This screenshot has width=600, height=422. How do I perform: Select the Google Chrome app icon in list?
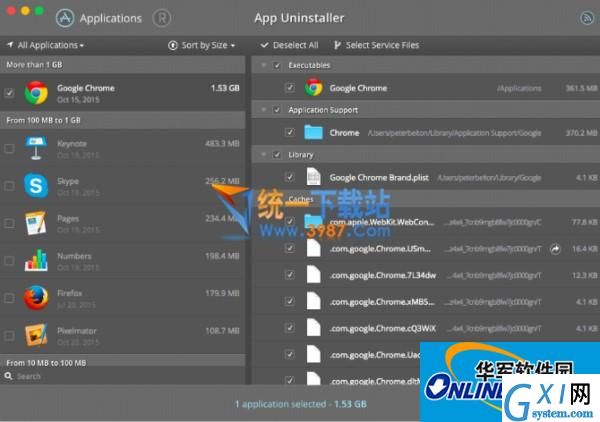tap(36, 93)
